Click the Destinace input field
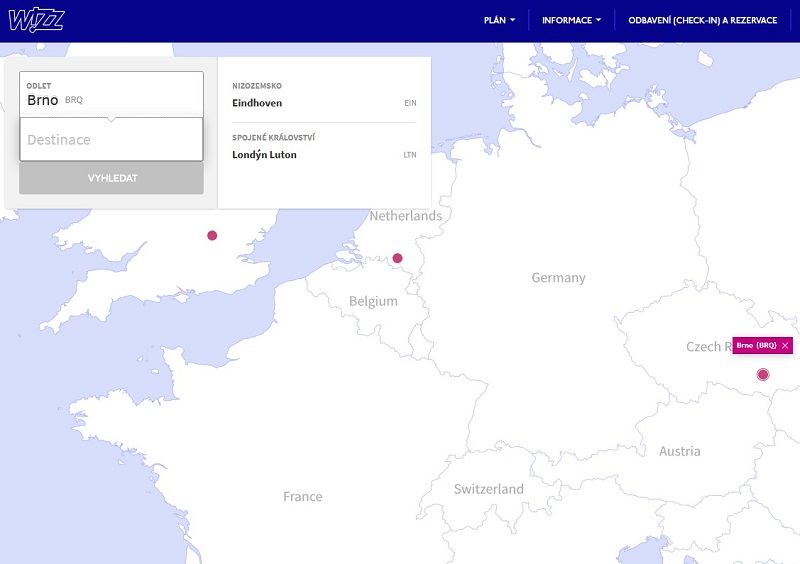Viewport: 800px width, 564px height. click(x=111, y=139)
